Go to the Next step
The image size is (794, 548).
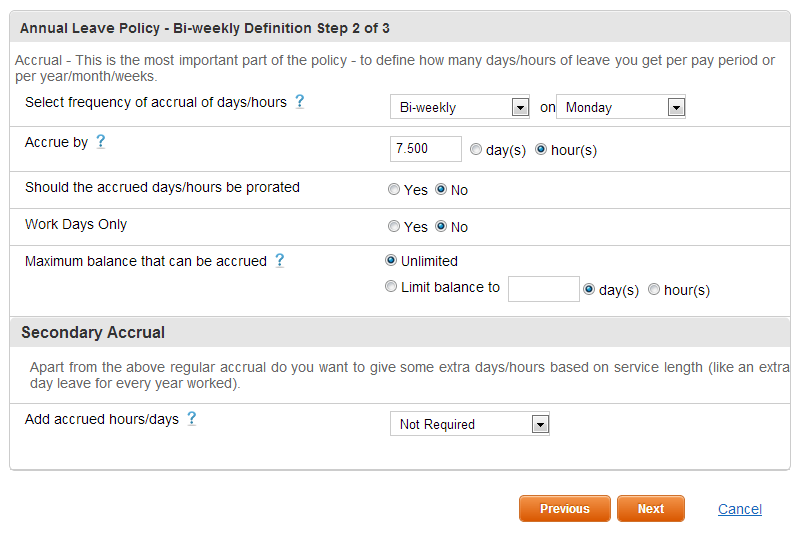[x=651, y=508]
